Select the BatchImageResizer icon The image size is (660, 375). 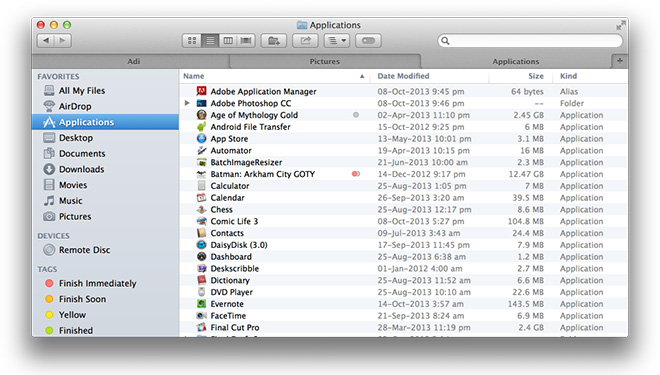(x=202, y=162)
